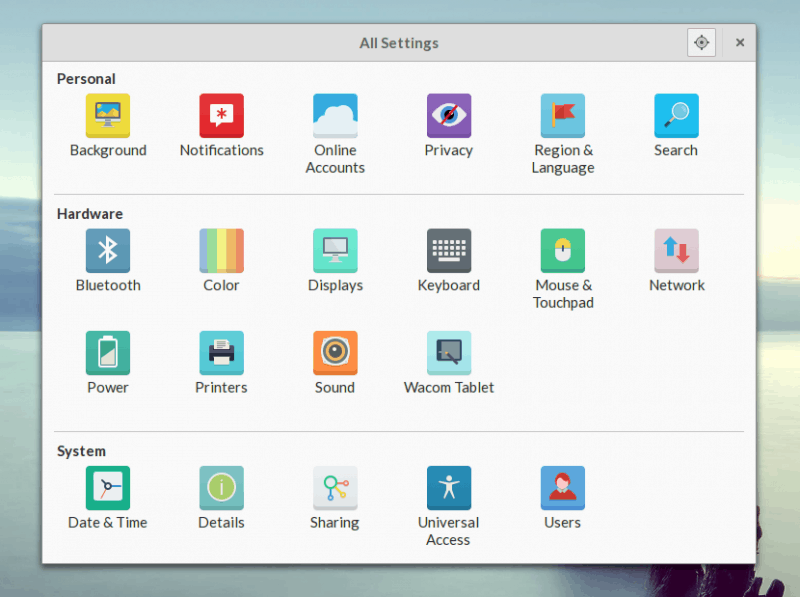Viewport: 800px width, 597px height.
Task: Open Wacom Tablet settings
Action: coord(448,353)
